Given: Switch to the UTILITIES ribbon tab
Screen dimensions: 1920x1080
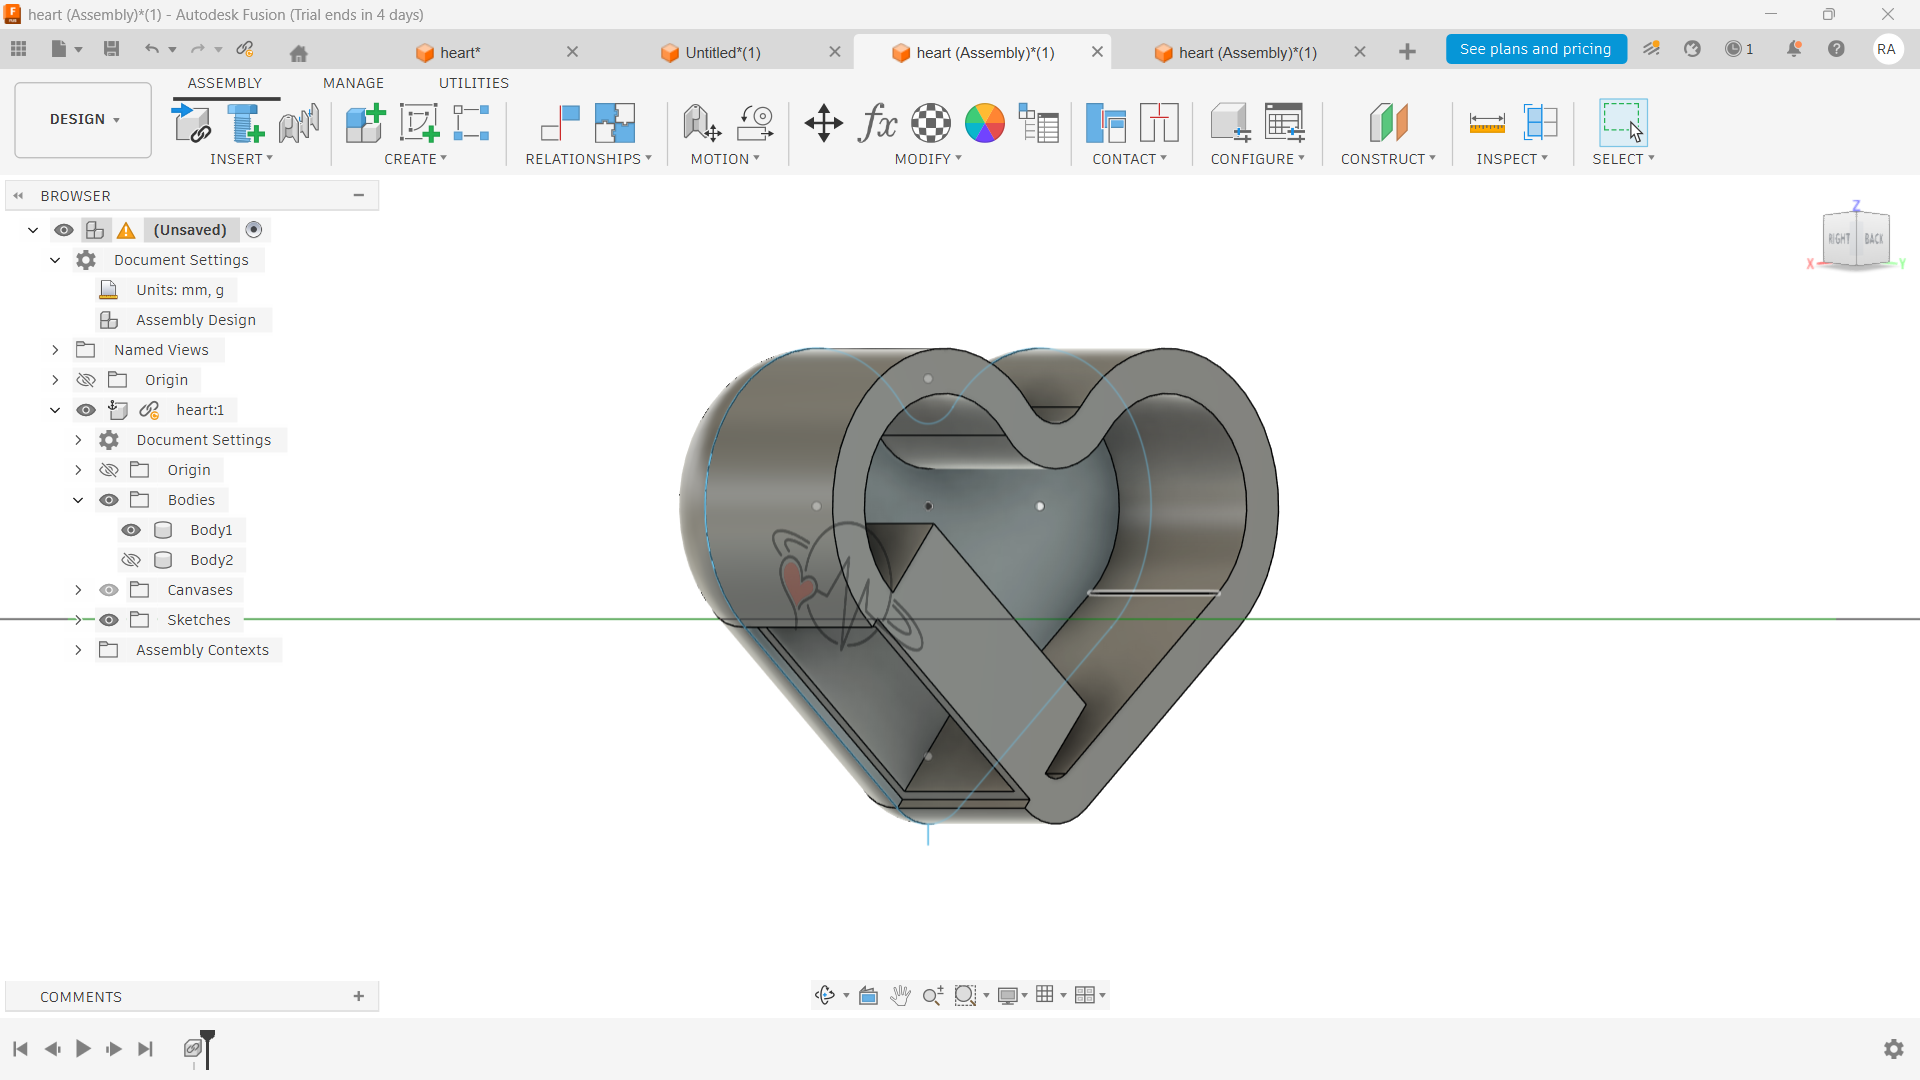Looking at the screenshot, I should (x=473, y=83).
